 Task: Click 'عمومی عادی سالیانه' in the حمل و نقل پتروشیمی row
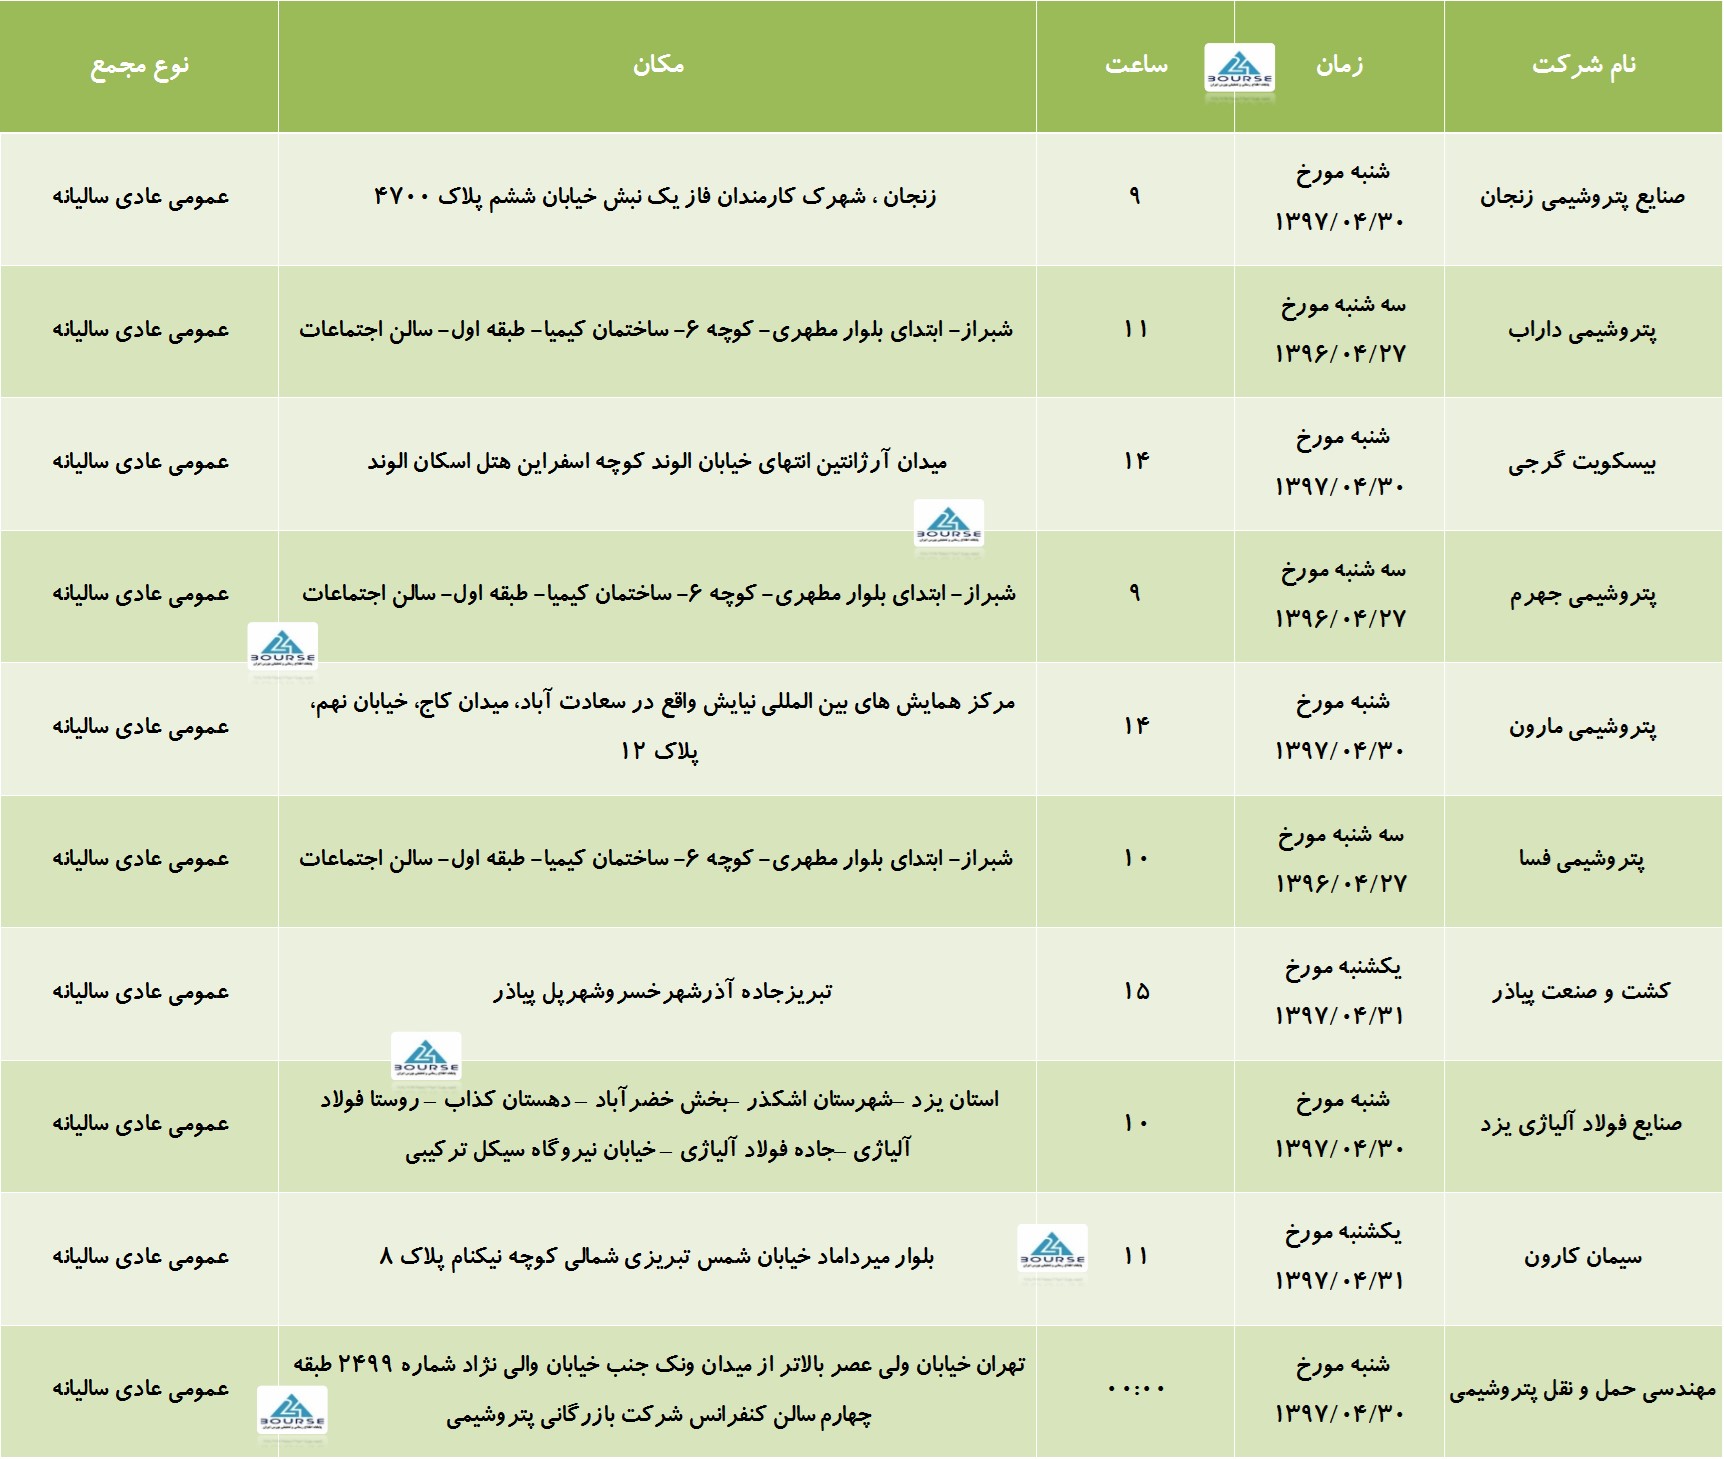[x=140, y=1389]
